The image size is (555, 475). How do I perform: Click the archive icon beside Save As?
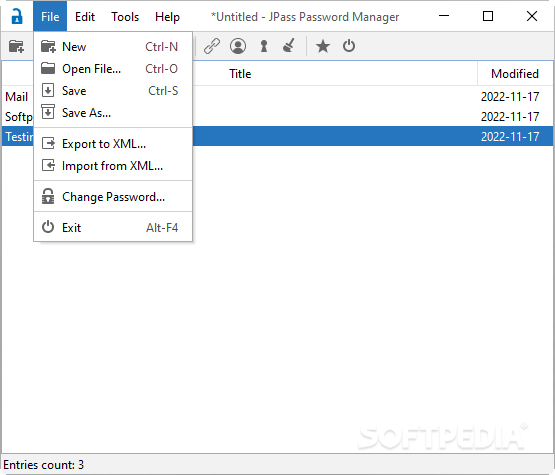tap(48, 112)
